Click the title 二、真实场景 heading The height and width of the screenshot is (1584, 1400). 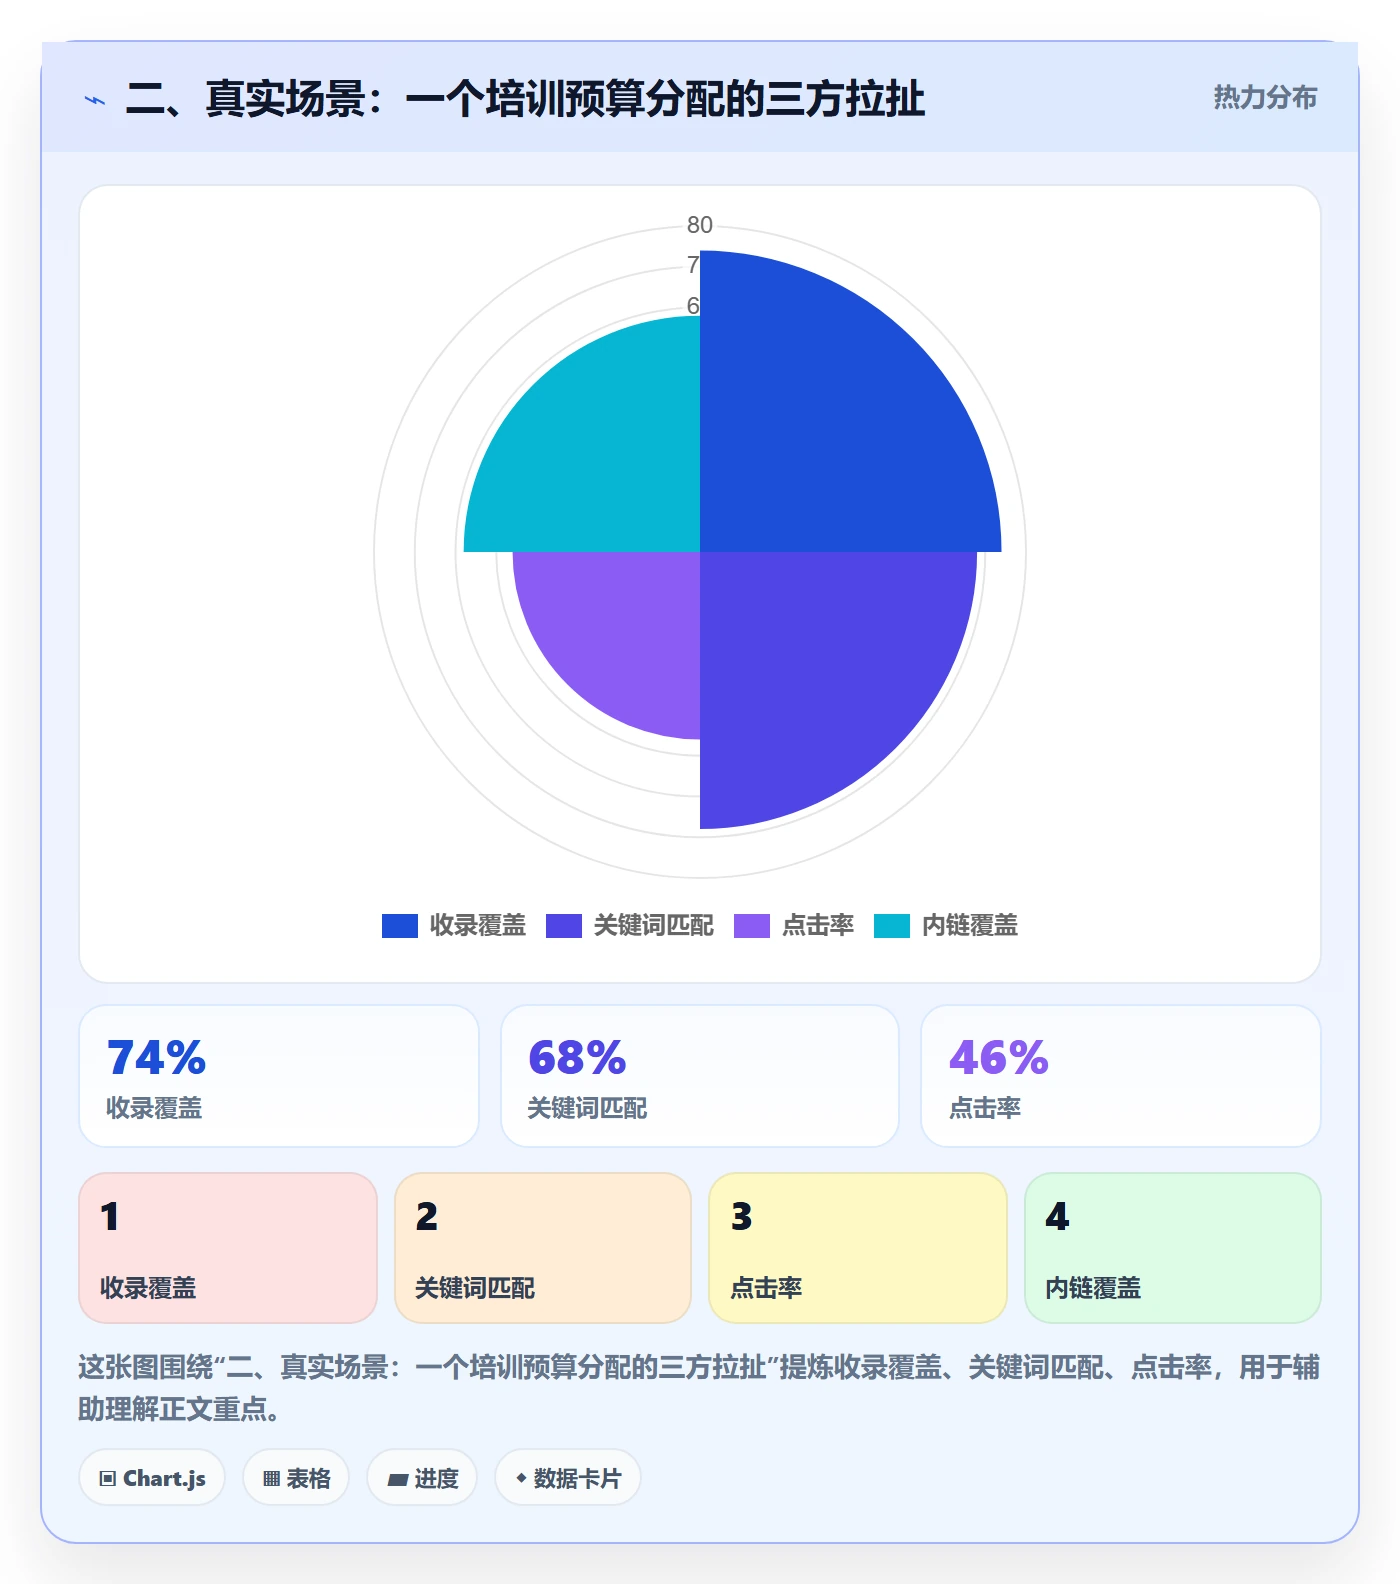525,99
